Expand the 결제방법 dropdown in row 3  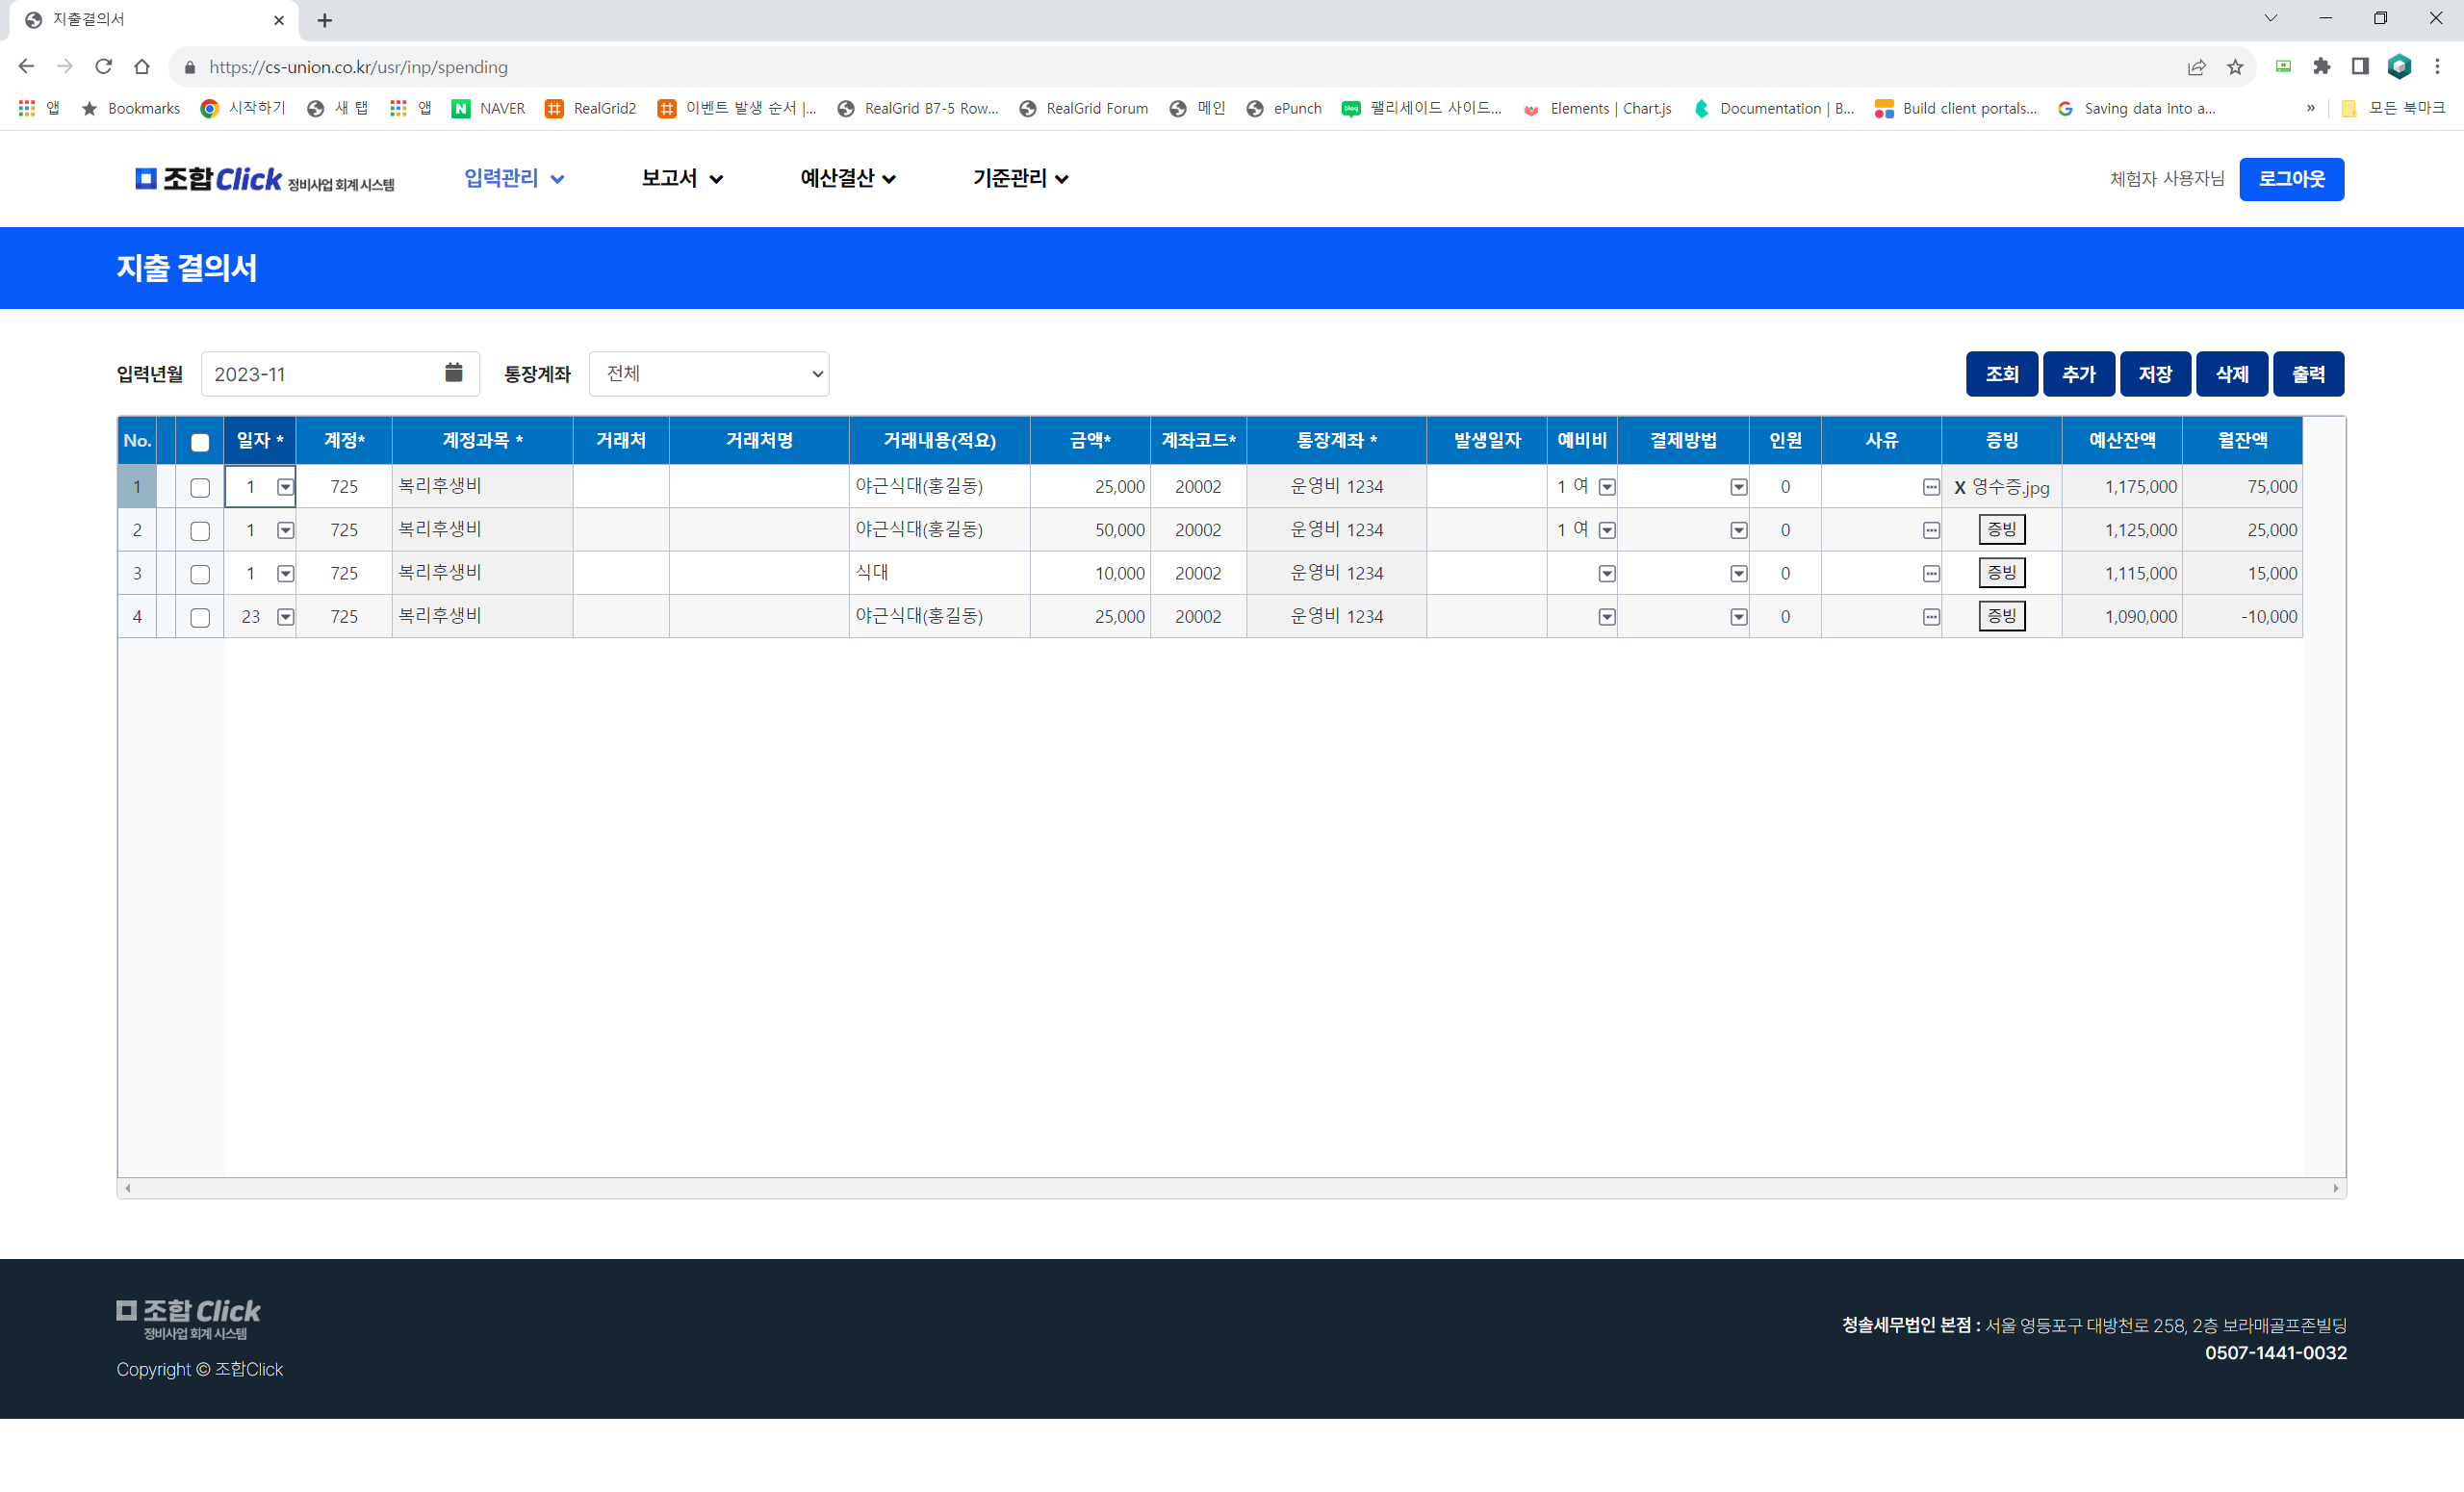pos(1738,574)
